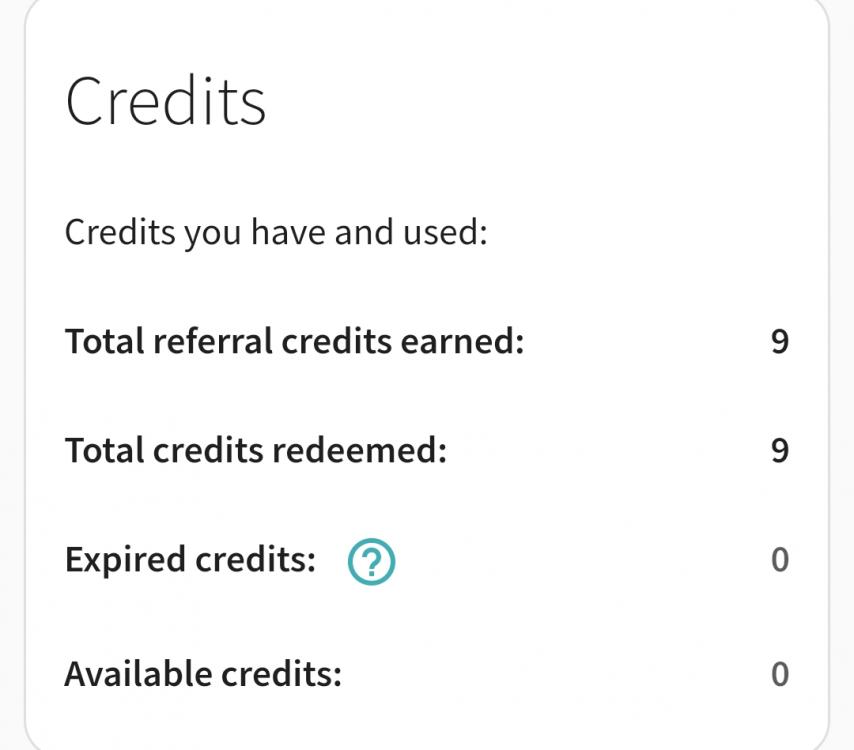This screenshot has height=750, width=854.
Task: Click the expired credits value 0
Action: click(x=780, y=560)
